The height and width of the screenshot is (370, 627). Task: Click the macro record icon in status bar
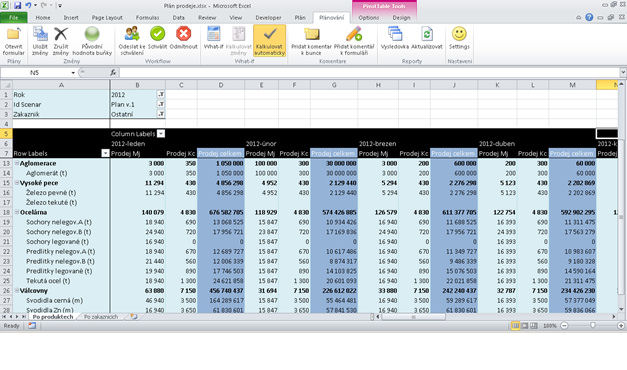[32, 326]
